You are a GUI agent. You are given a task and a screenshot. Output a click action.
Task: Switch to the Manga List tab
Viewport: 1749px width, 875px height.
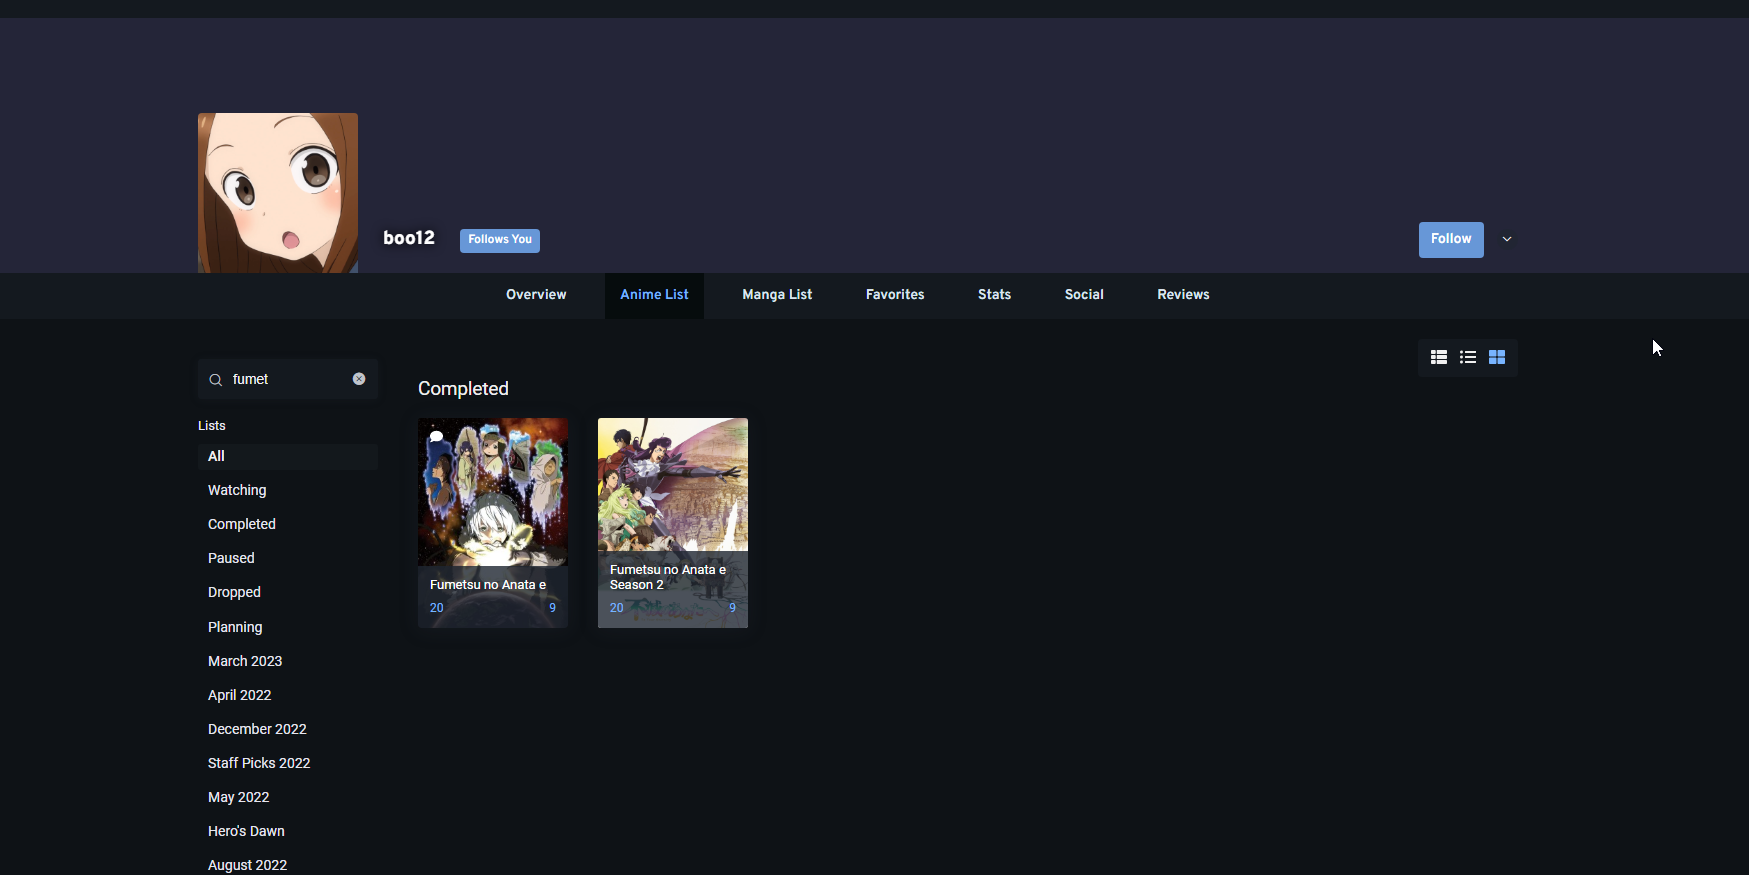777,295
